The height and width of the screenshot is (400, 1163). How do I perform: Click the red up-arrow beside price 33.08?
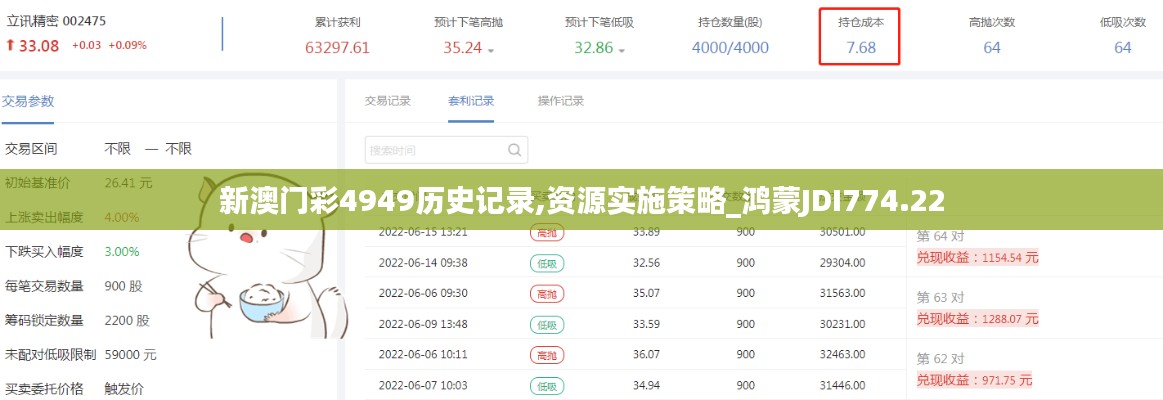point(9,45)
